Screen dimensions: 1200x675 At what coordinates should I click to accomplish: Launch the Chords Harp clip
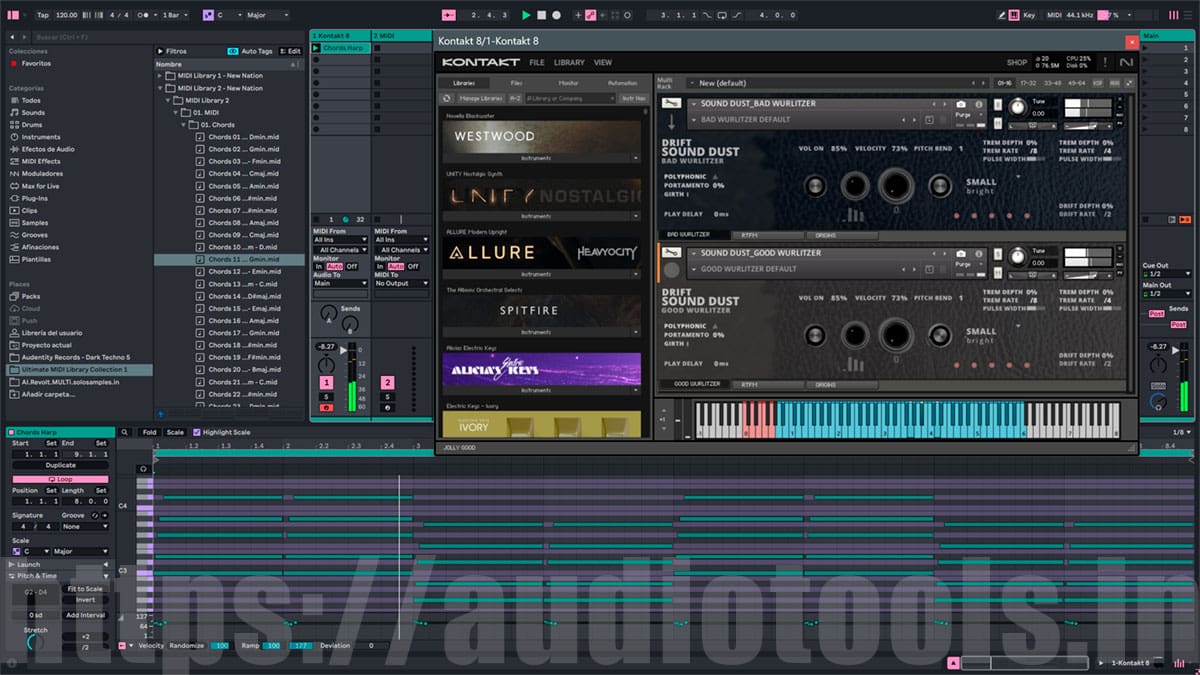click(316, 48)
